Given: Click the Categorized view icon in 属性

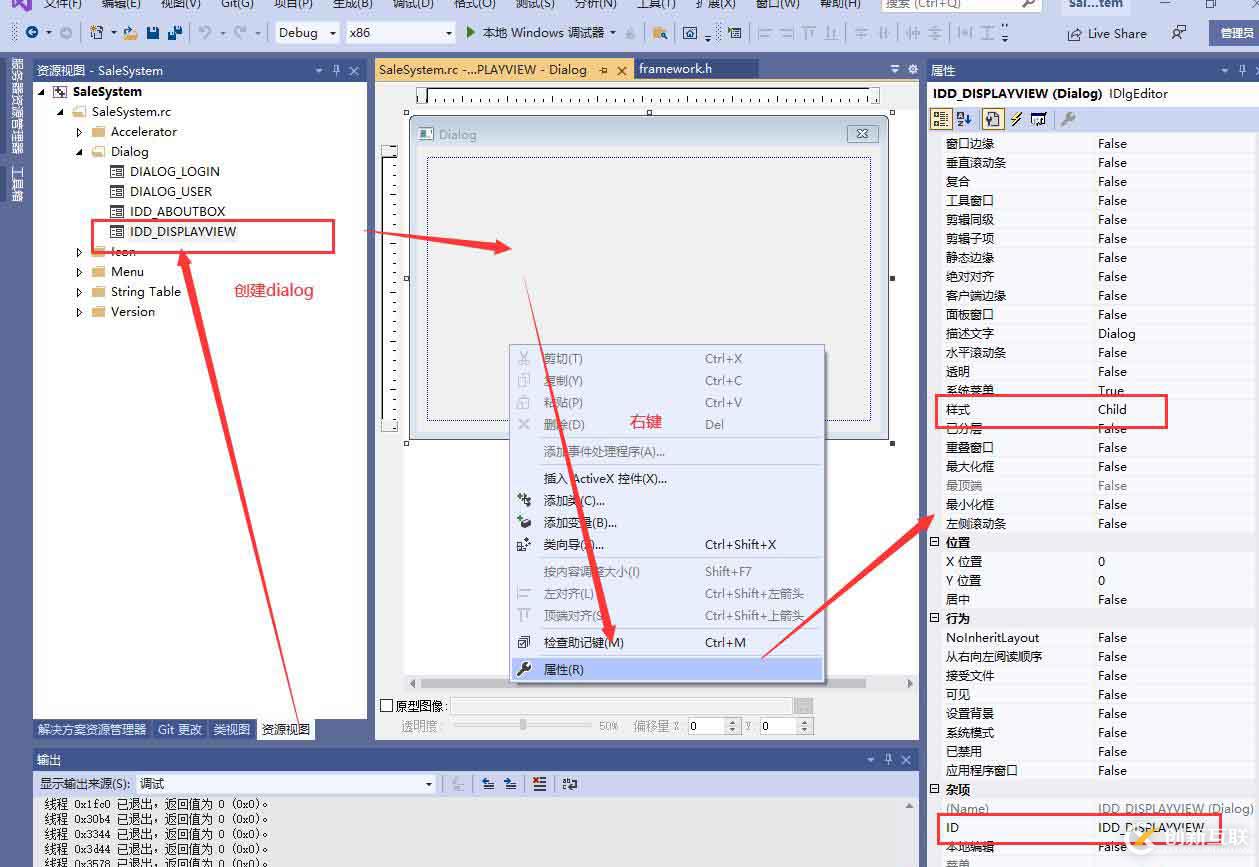Looking at the screenshot, I should tap(940, 119).
